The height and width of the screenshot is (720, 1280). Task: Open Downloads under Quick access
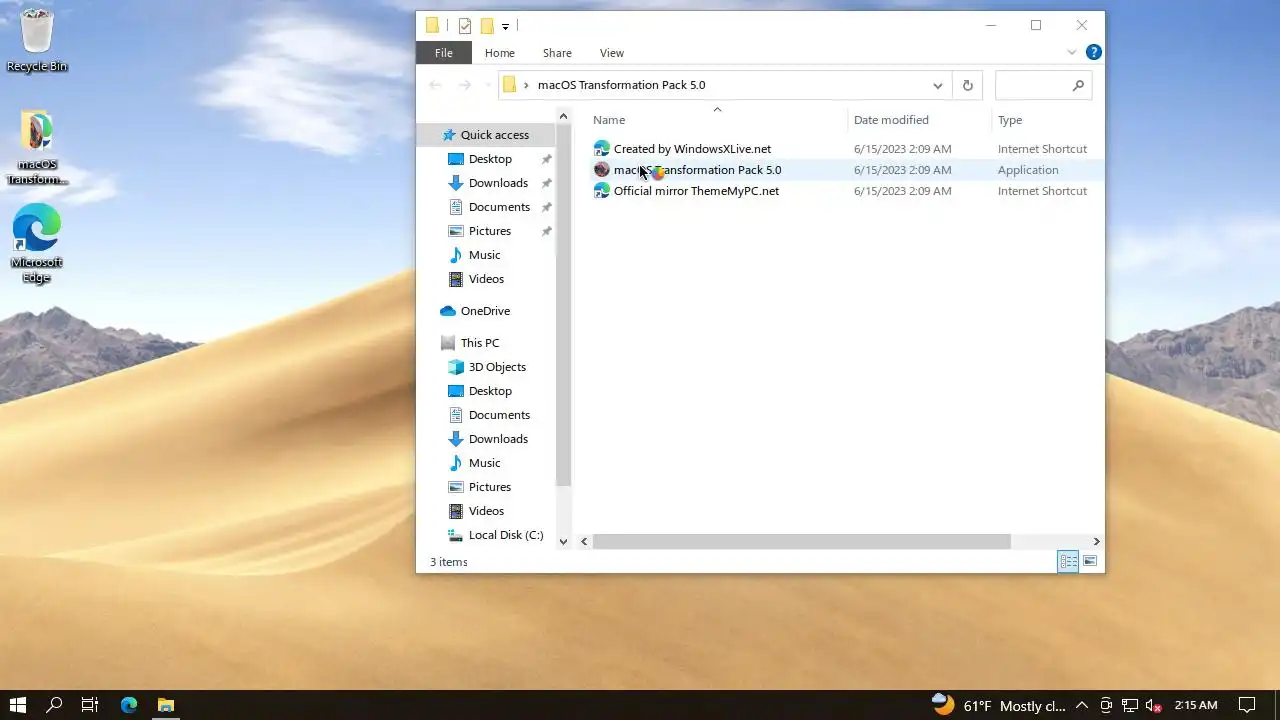(x=498, y=183)
